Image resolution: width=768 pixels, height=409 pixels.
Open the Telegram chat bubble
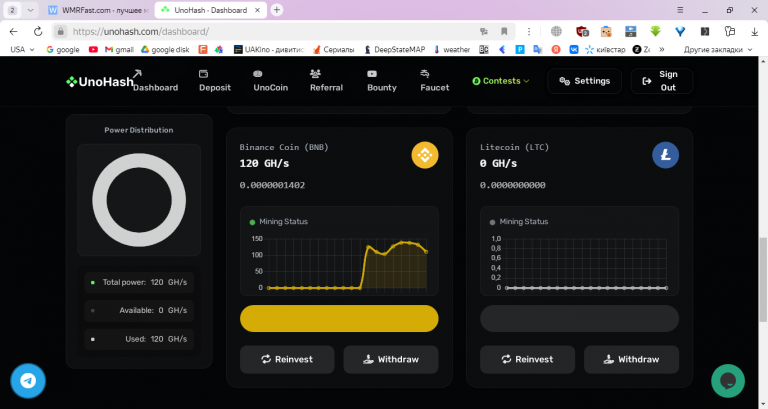(28, 381)
